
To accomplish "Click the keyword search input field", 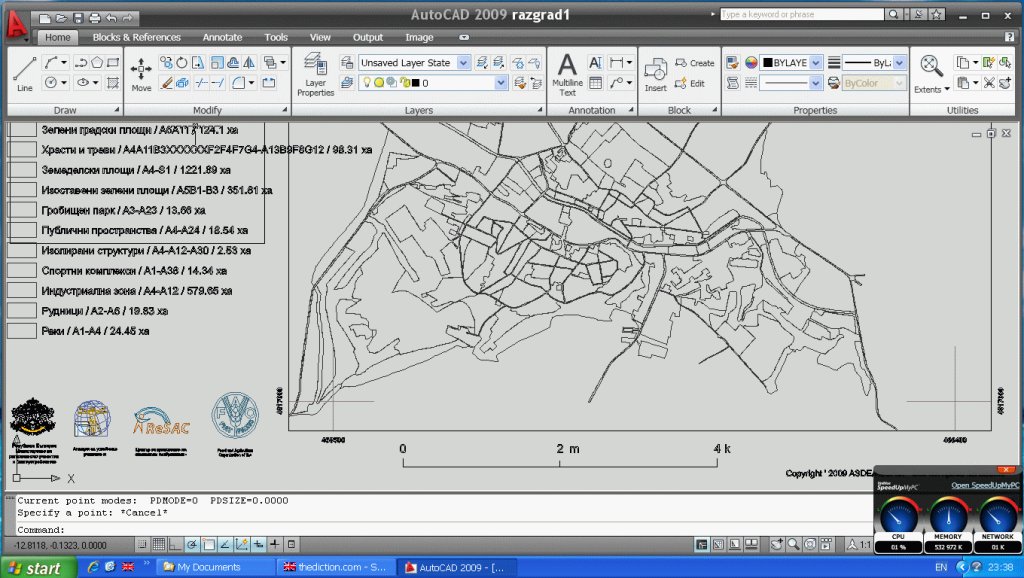I will click(802, 15).
